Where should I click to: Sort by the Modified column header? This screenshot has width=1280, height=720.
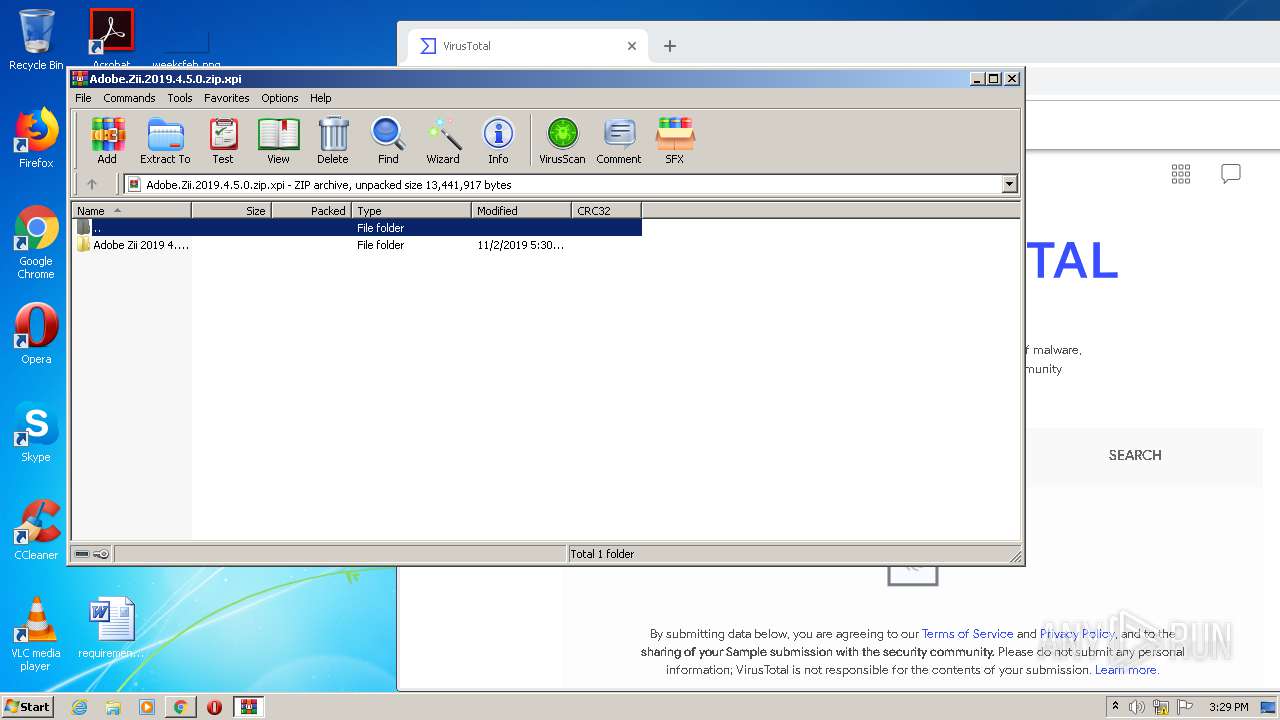[x=521, y=211]
